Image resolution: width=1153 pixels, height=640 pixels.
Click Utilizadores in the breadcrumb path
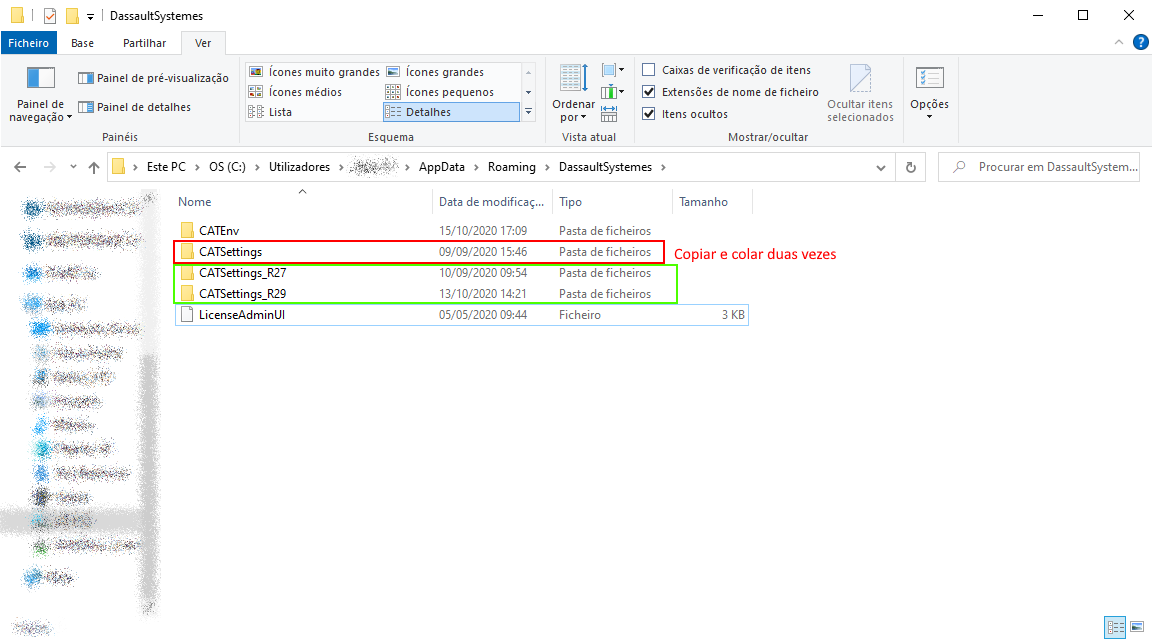[299, 167]
